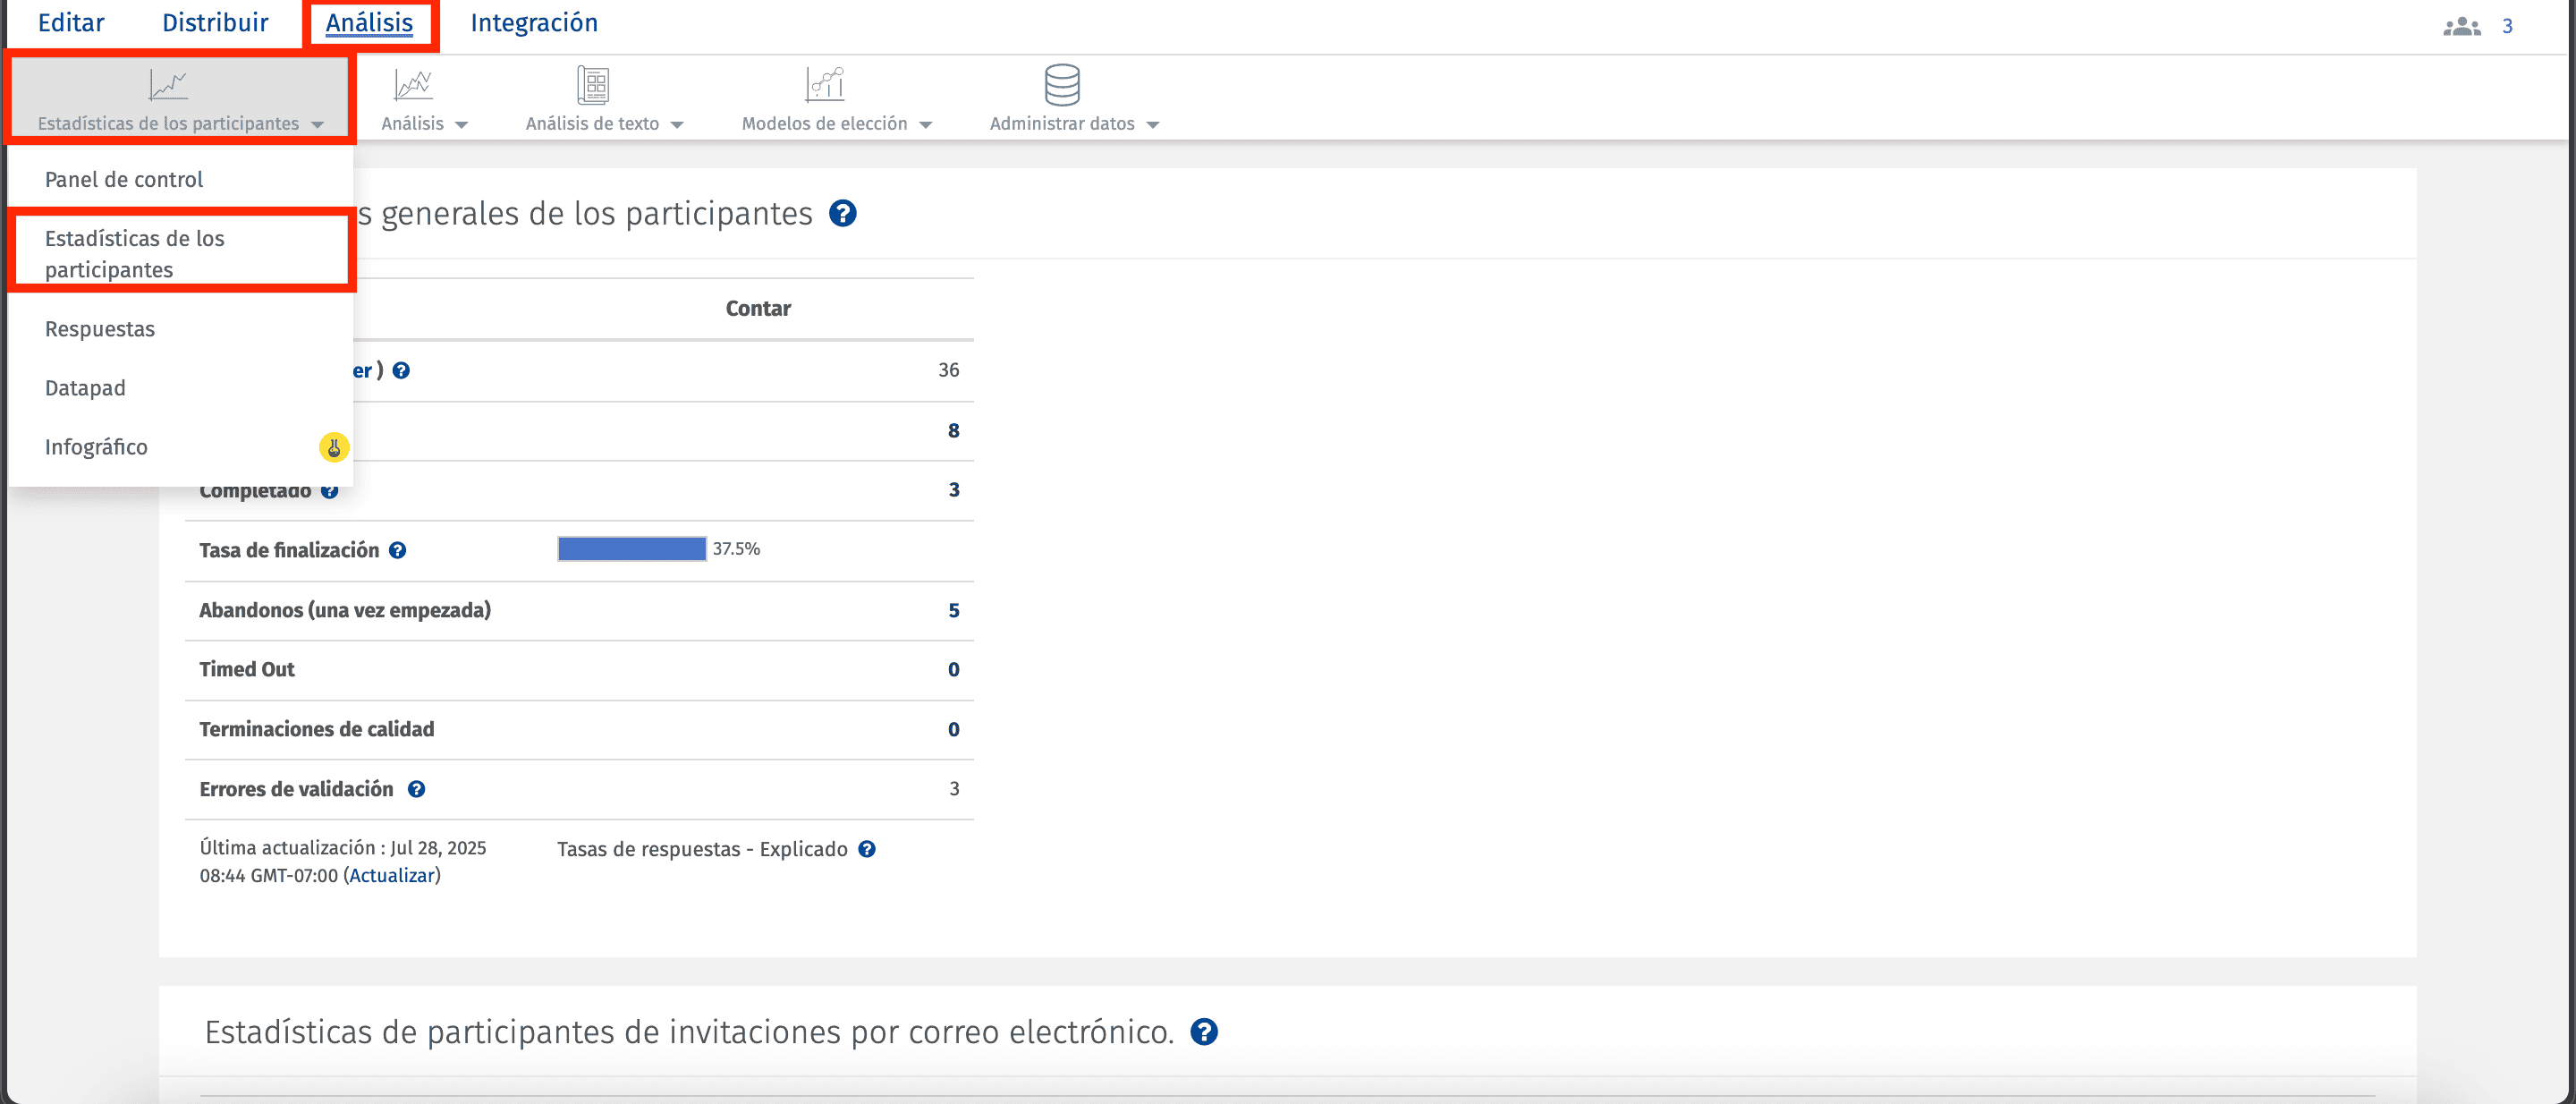Click the Modelos de elección scatter icon

[x=825, y=84]
